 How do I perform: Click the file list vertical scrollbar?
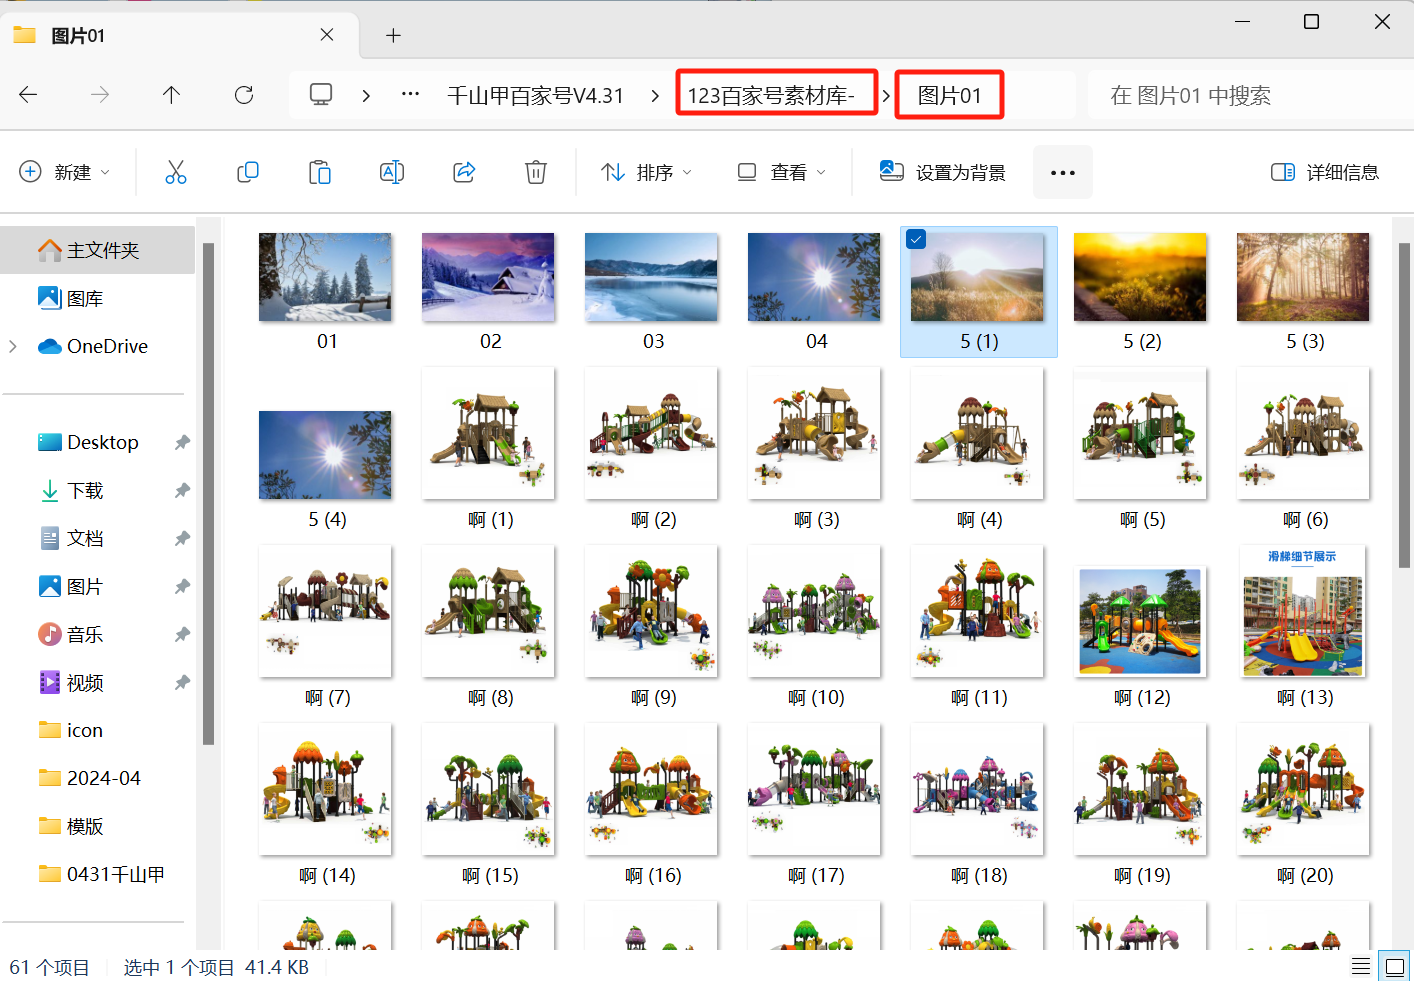(1404, 405)
